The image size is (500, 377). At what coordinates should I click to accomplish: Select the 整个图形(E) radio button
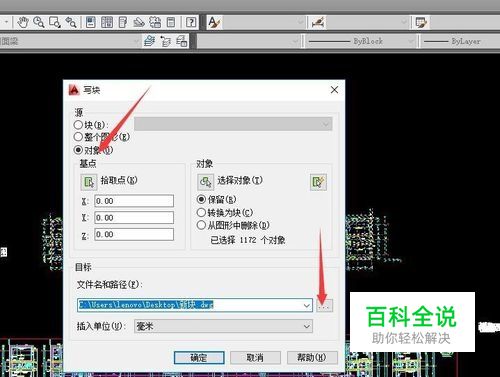tap(78, 137)
